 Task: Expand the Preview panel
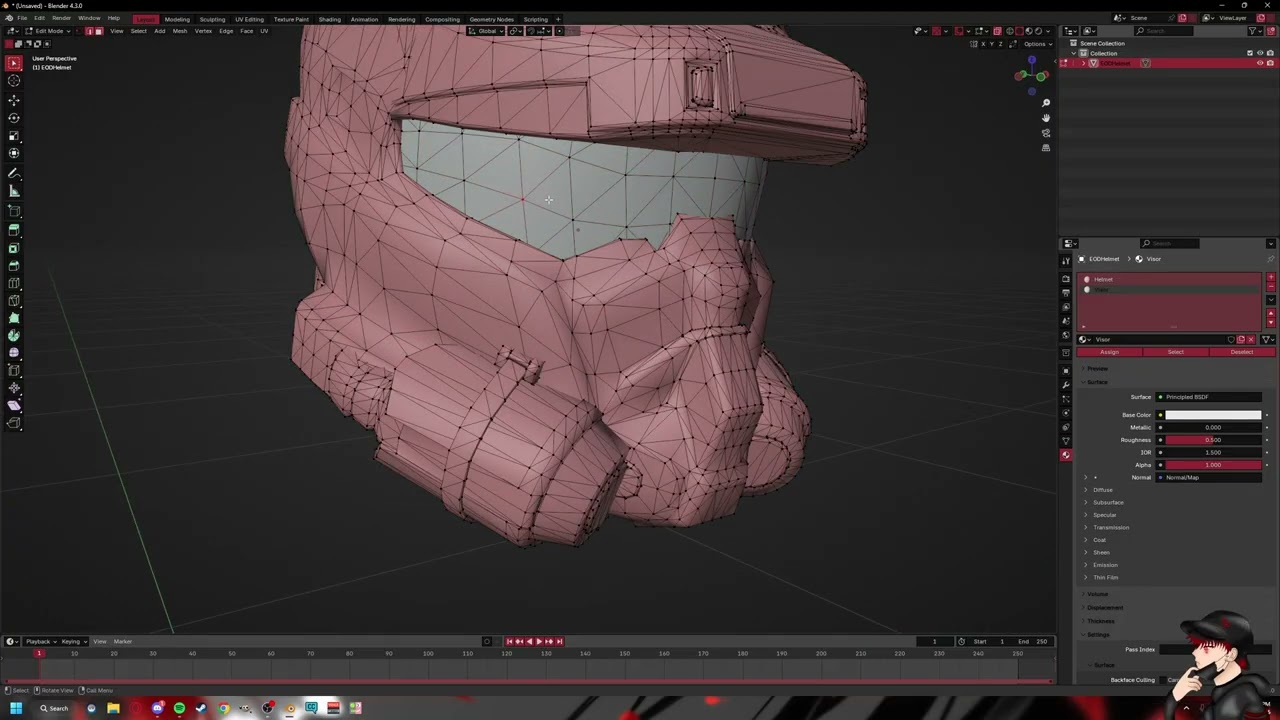(x=1097, y=369)
